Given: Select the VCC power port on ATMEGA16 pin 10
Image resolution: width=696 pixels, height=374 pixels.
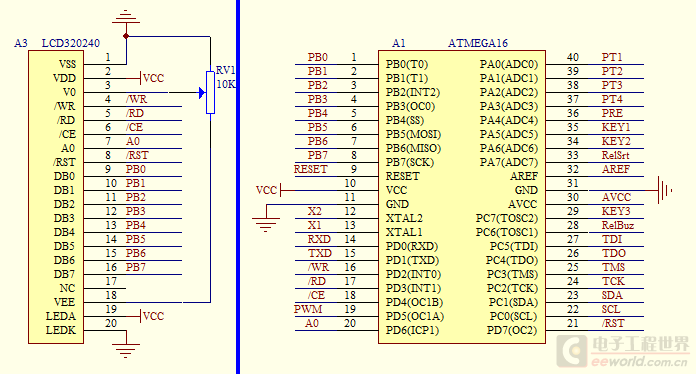Looking at the screenshot, I should tap(269, 190).
